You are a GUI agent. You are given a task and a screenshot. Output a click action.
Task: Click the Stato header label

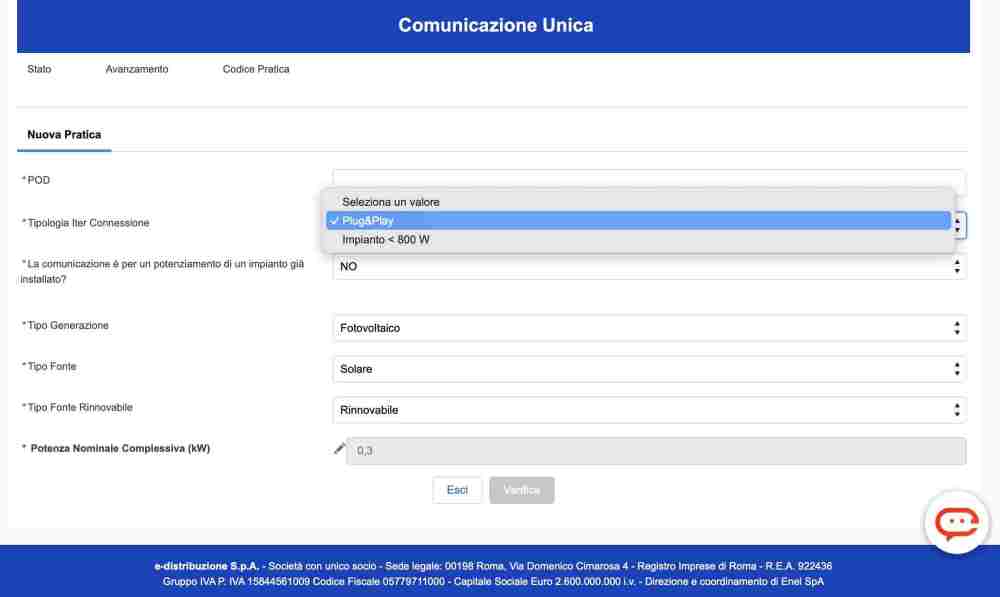[39, 69]
